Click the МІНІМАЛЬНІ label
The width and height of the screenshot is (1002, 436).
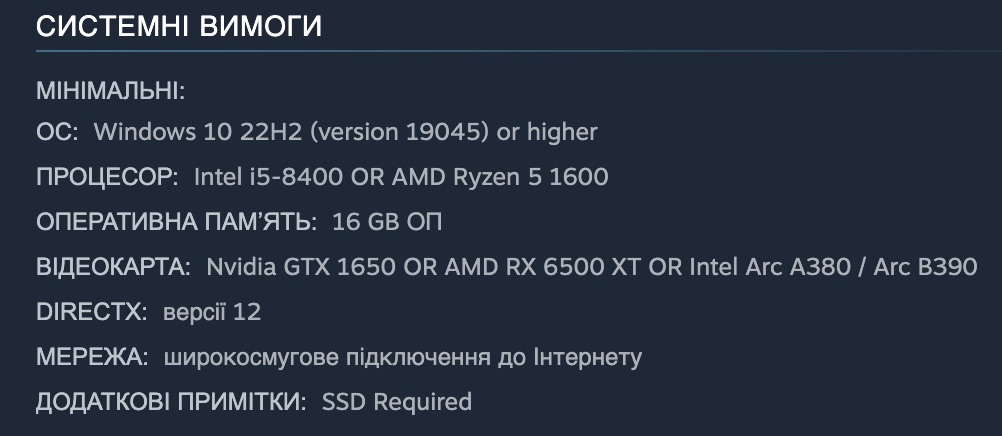click(111, 92)
